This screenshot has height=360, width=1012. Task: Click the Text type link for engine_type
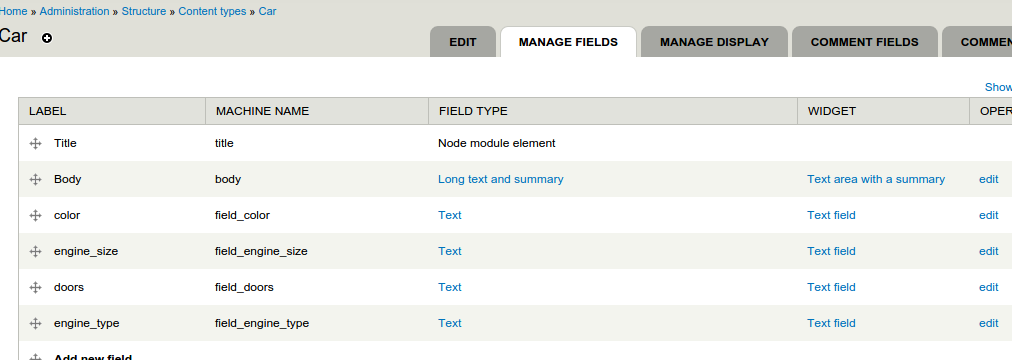click(x=449, y=323)
